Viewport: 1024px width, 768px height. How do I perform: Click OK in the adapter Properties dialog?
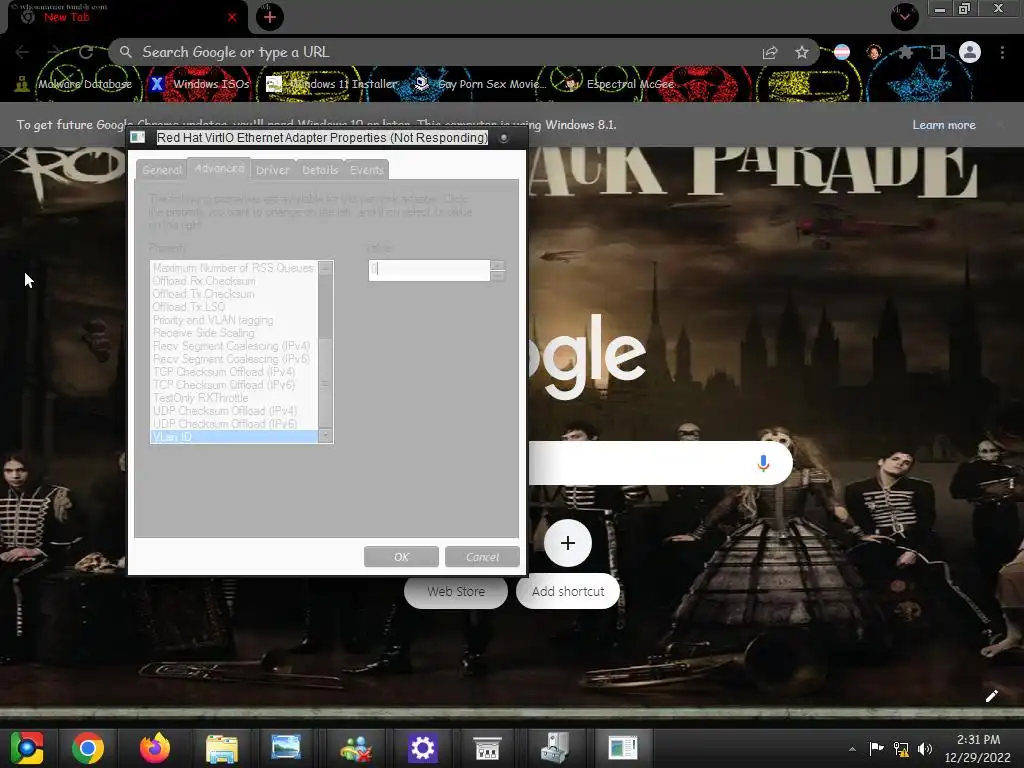401,556
